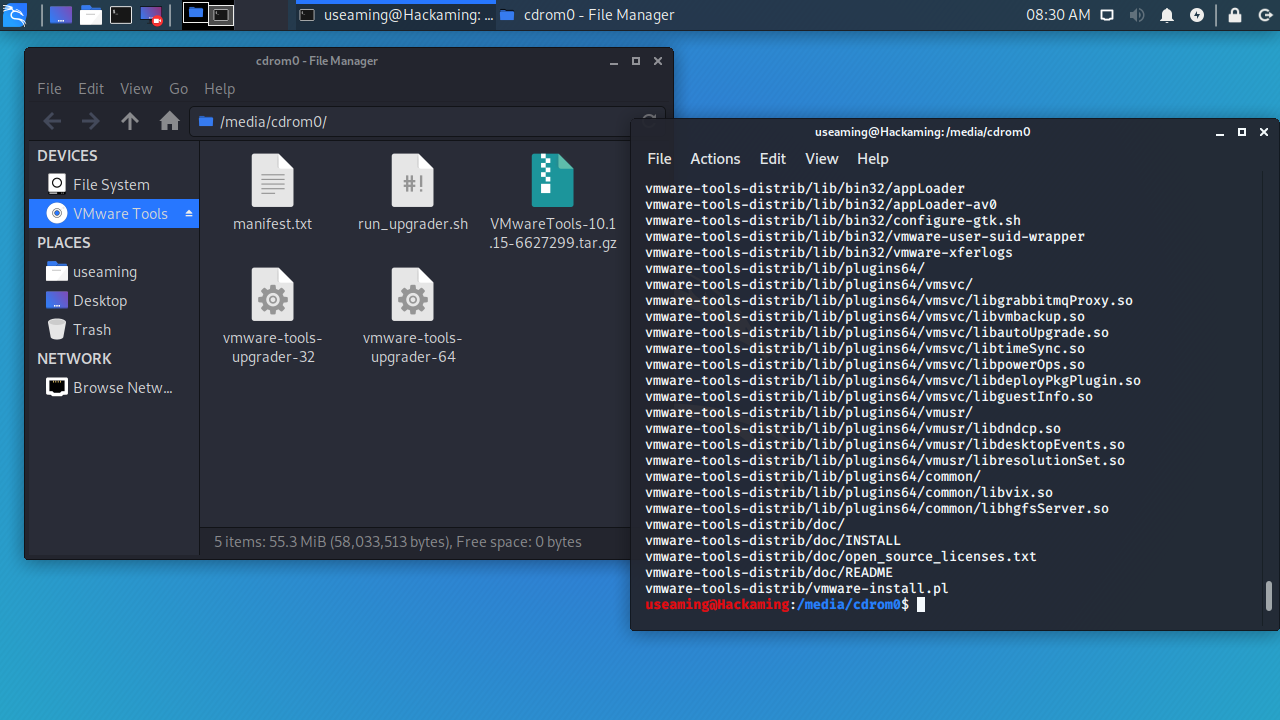This screenshot has width=1280, height=720.
Task: Select the manifest.txt file icon
Action: (x=272, y=181)
